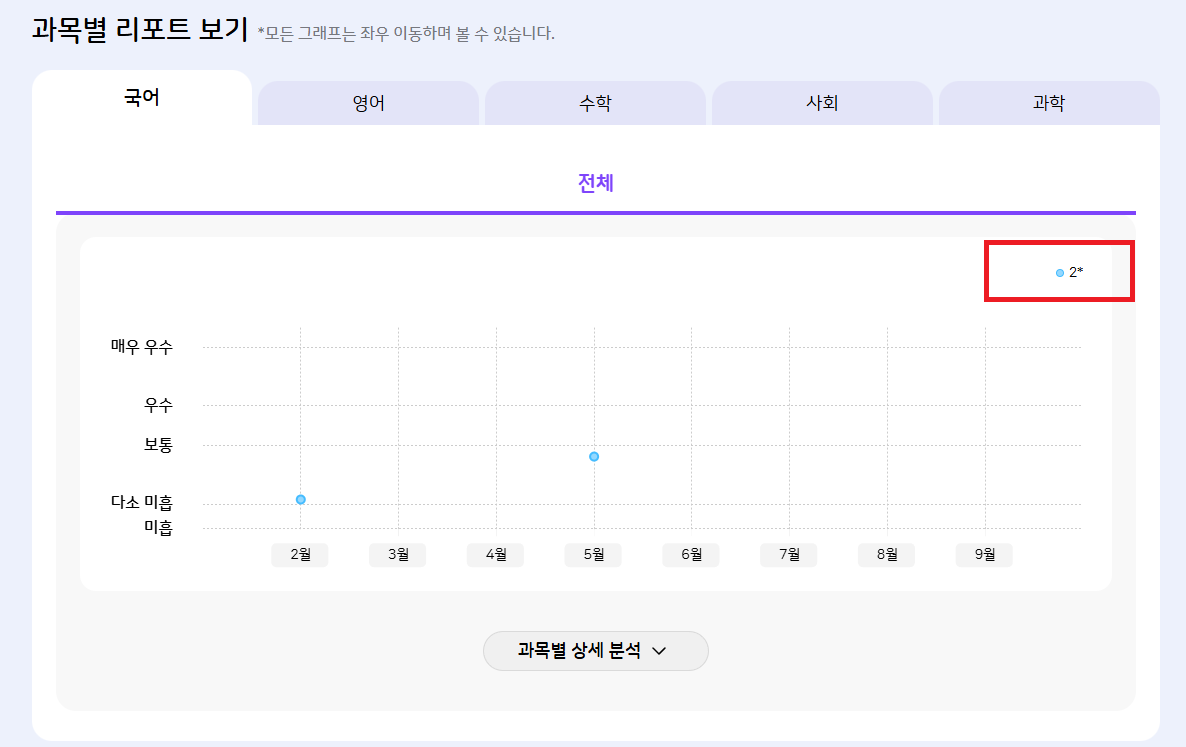This screenshot has height=747, width=1186.
Task: Click the 4월 month label
Action: point(496,555)
